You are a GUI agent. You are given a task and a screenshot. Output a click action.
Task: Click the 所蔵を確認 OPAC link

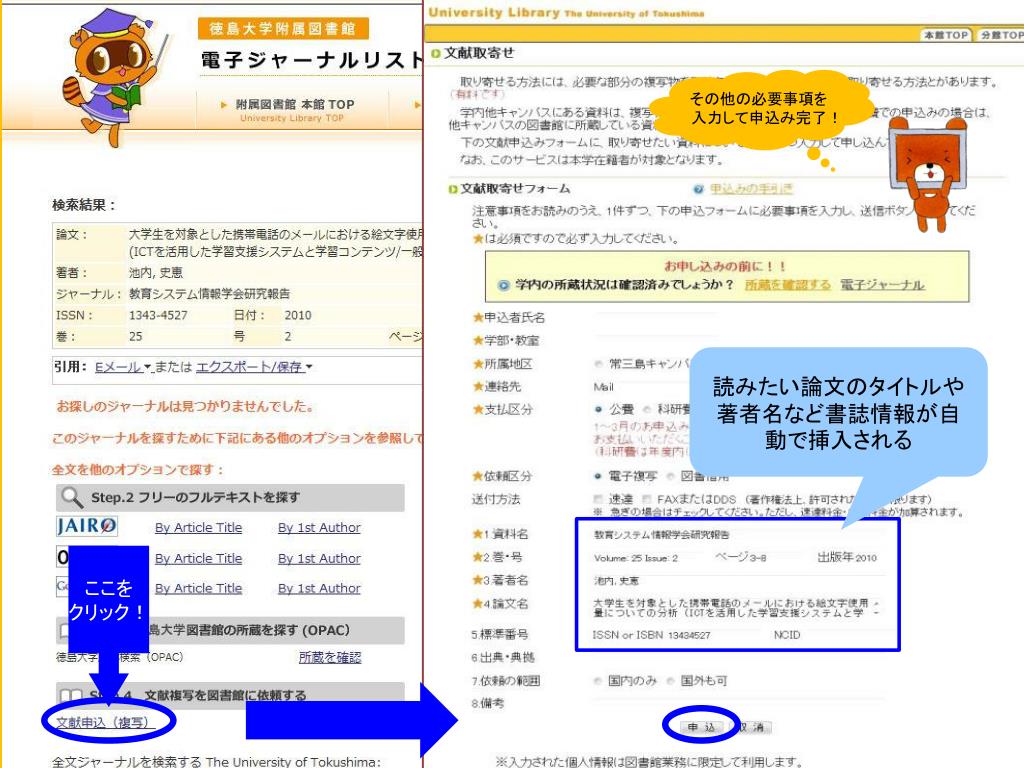click(330, 657)
